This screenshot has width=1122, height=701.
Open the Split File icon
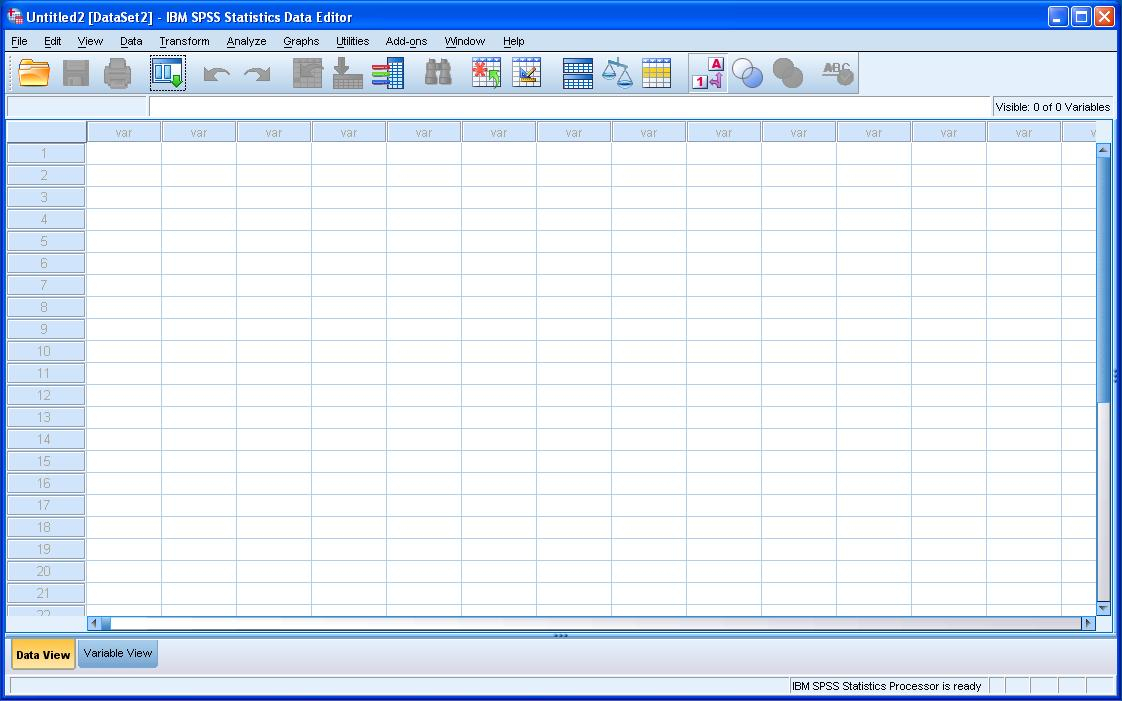click(x=576, y=72)
